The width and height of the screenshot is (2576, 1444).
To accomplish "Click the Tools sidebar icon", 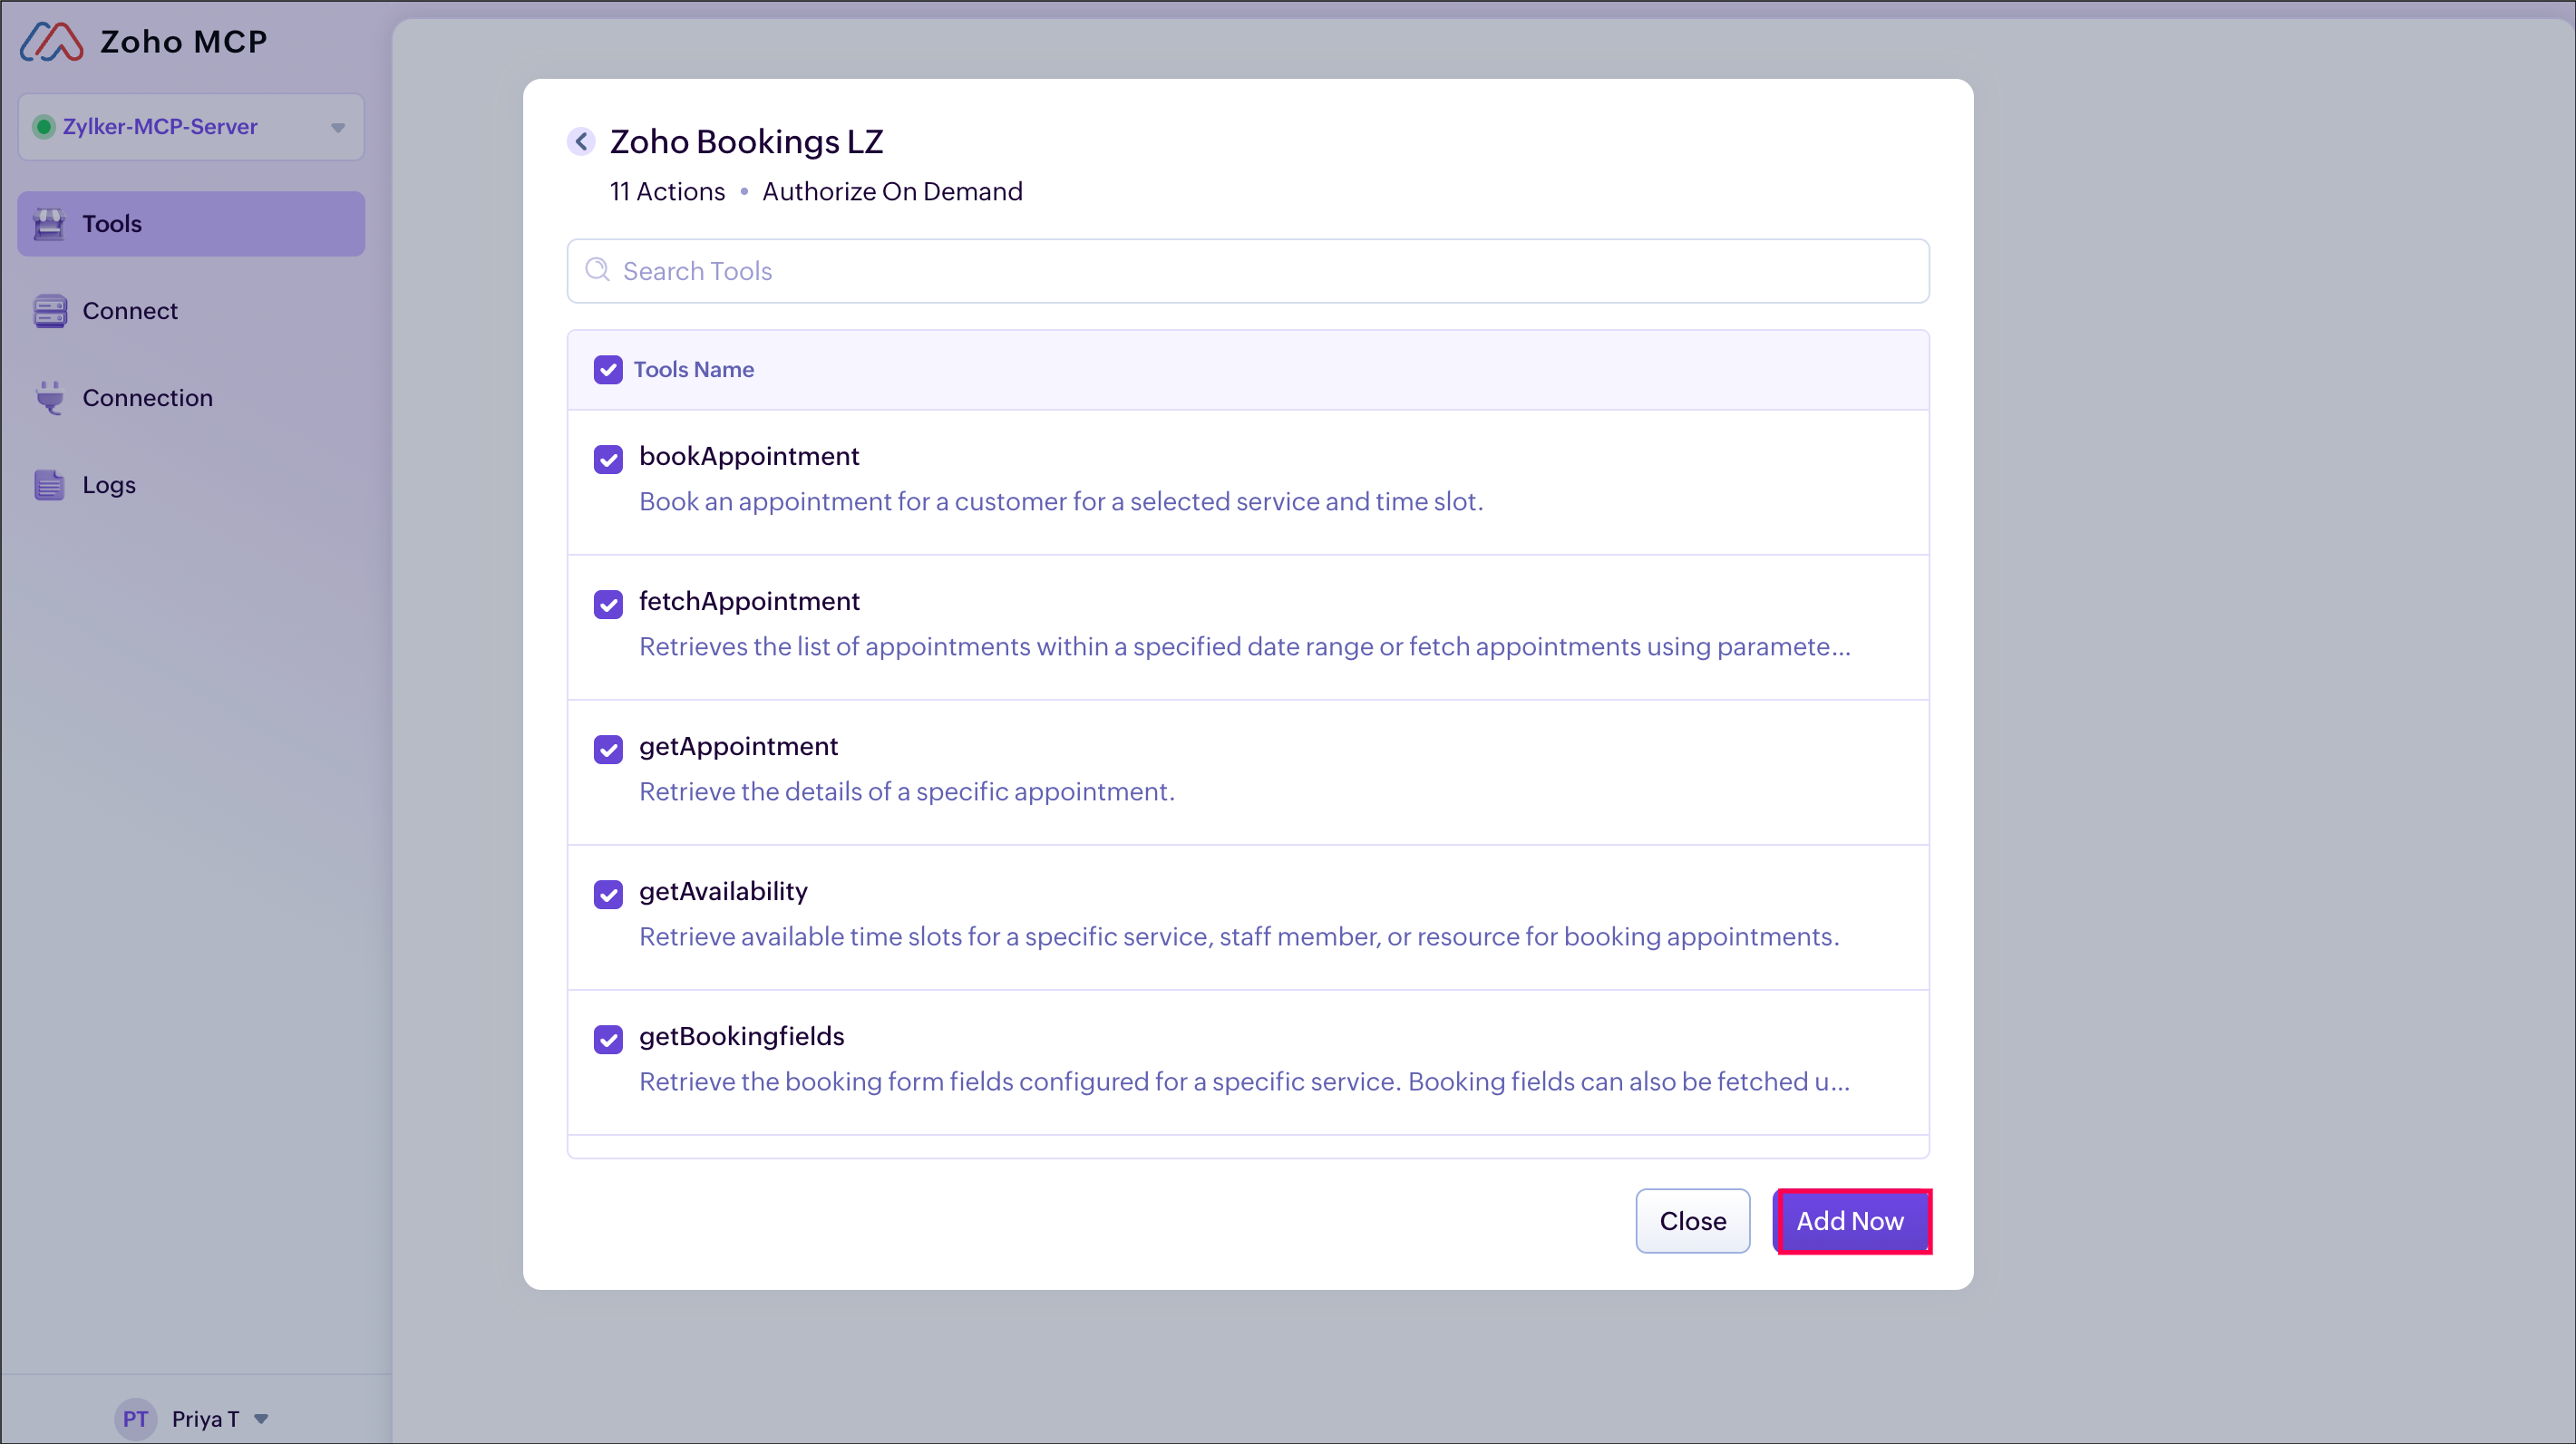I will point(49,224).
